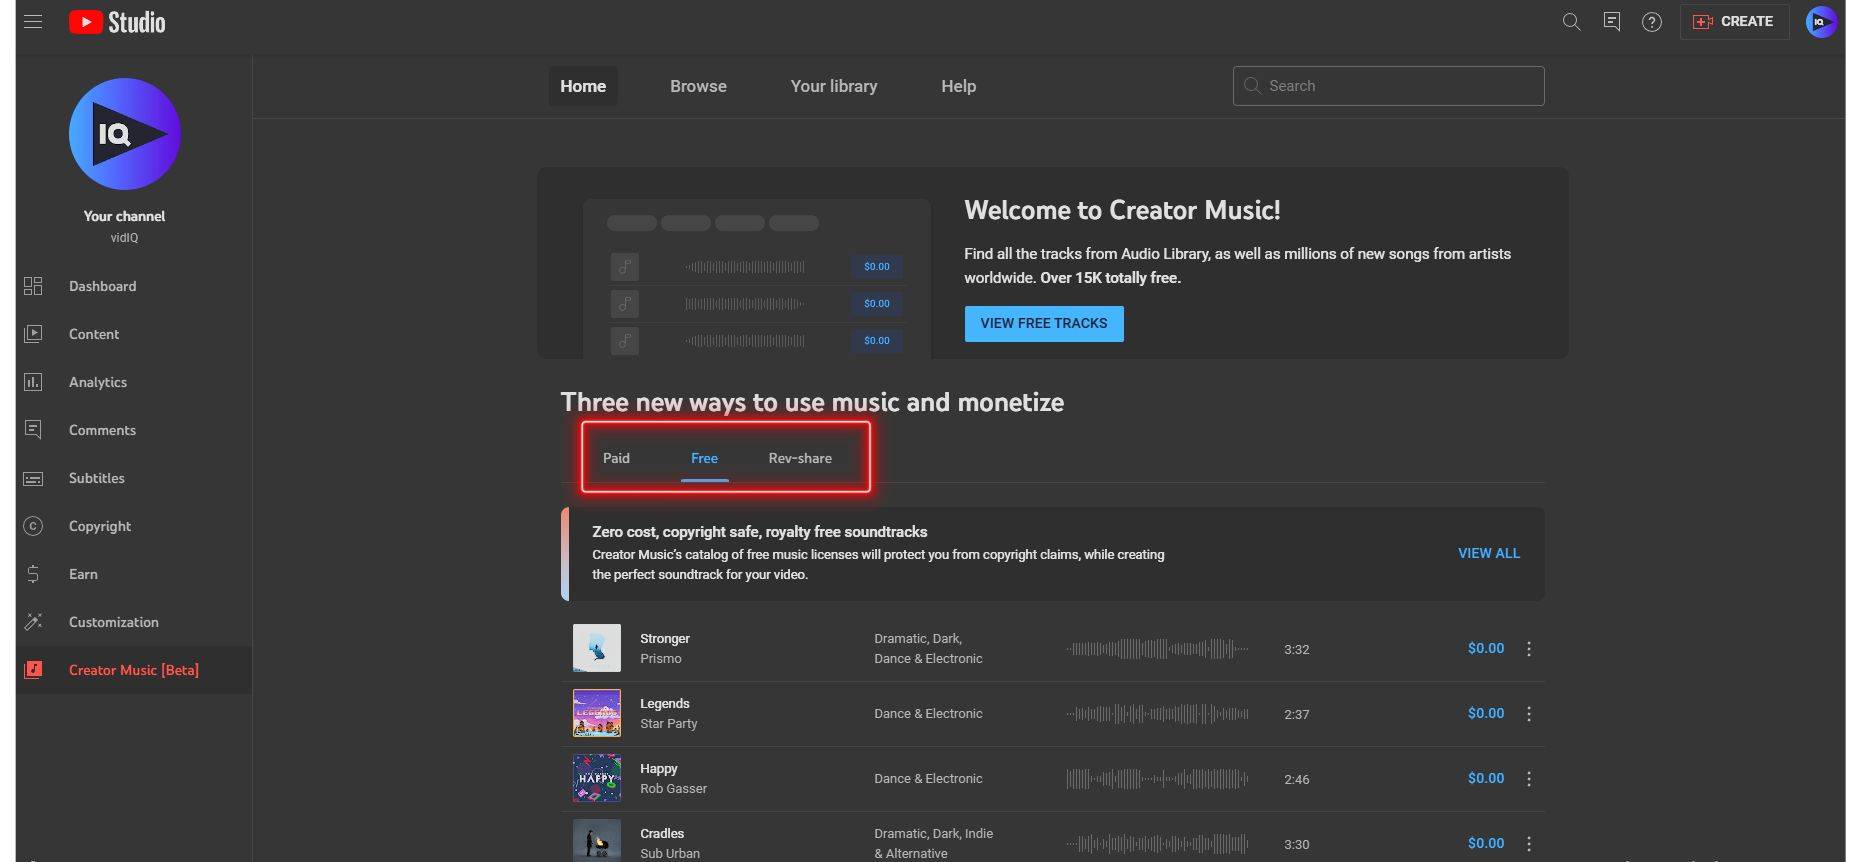Click the Content sidebar icon
The height and width of the screenshot is (862, 1858).
[33, 334]
